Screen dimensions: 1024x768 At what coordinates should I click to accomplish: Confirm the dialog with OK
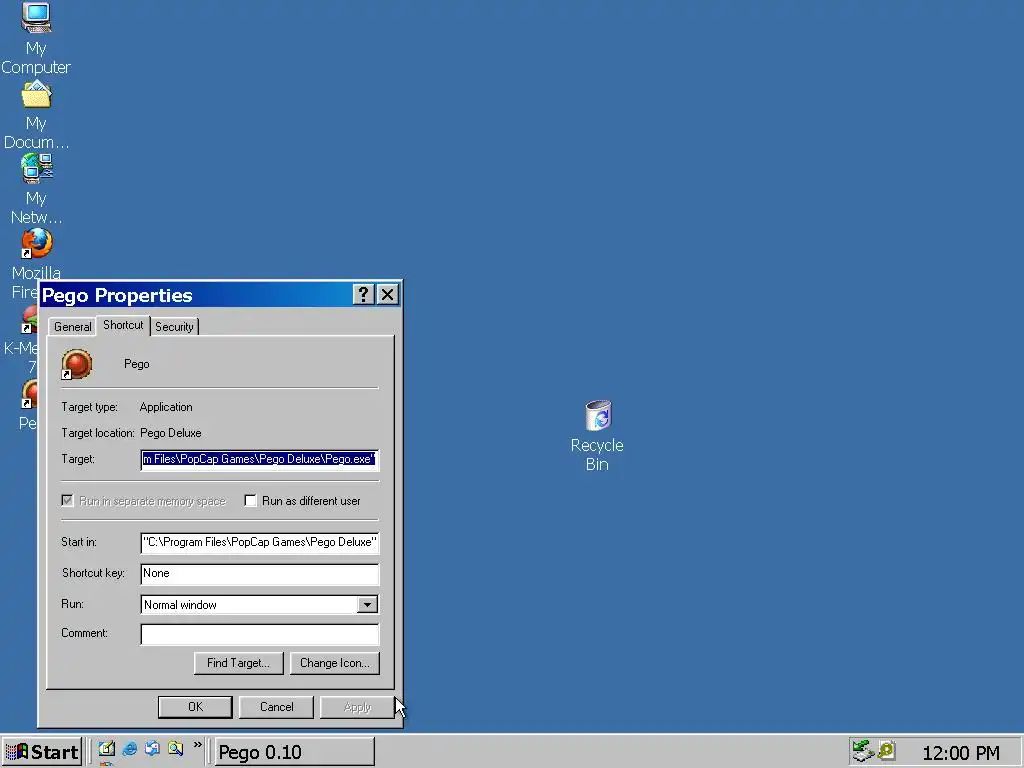[x=195, y=707]
